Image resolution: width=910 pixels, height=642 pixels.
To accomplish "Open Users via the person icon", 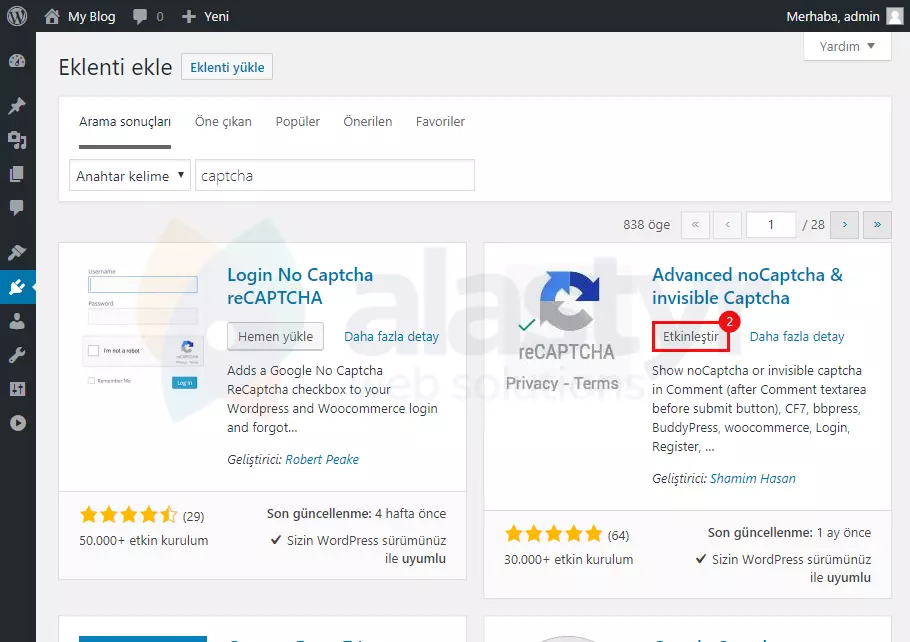I will point(17,321).
